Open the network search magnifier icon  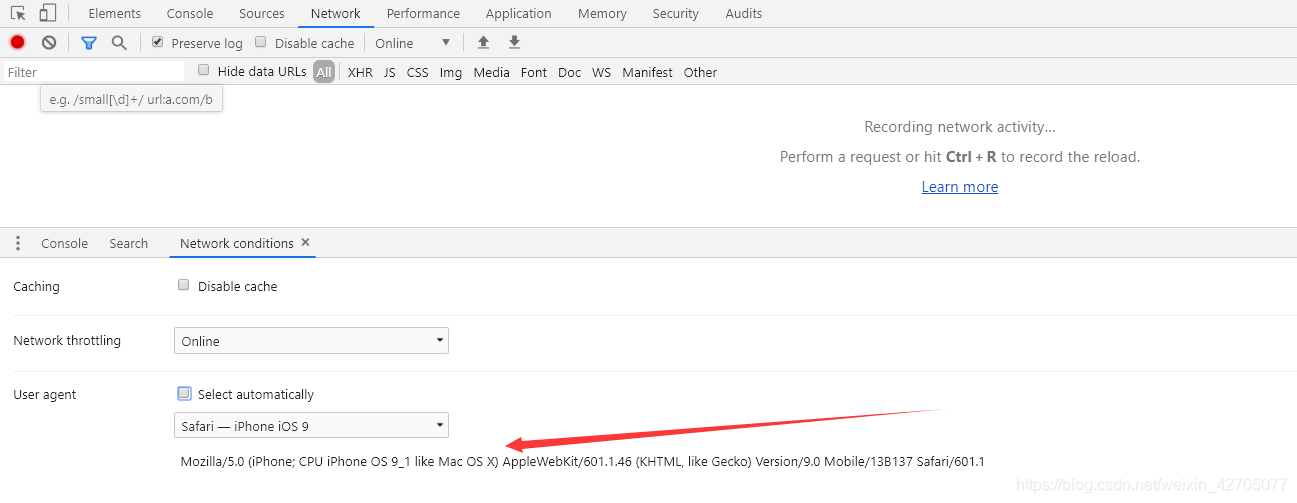[119, 42]
